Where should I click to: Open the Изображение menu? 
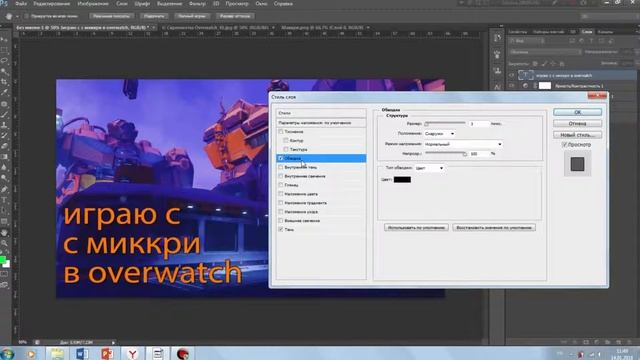coord(93,4)
